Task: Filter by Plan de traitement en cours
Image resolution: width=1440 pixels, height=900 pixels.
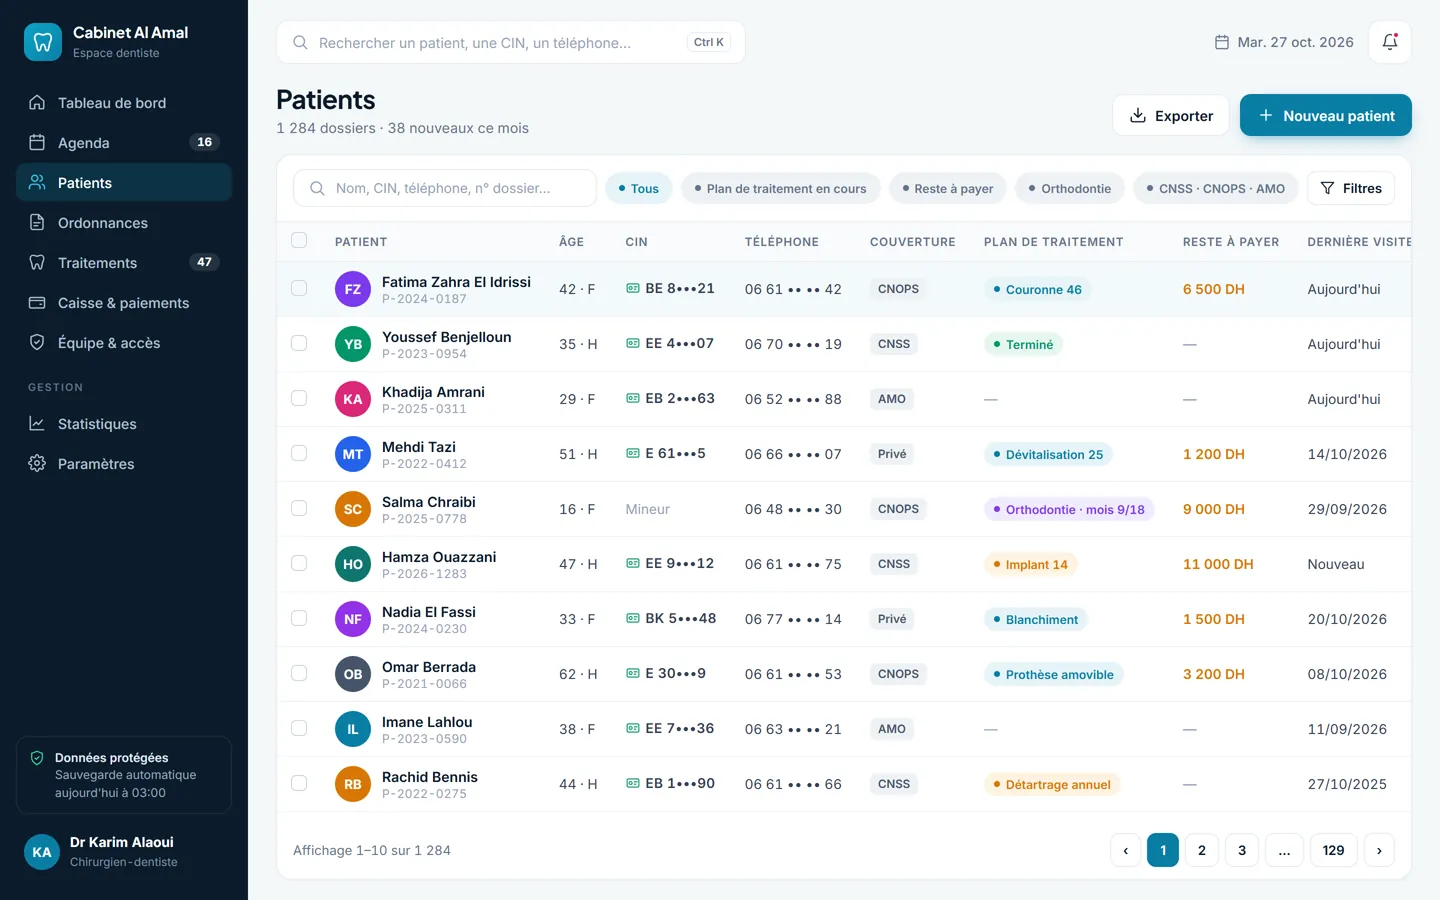Action: (x=781, y=188)
